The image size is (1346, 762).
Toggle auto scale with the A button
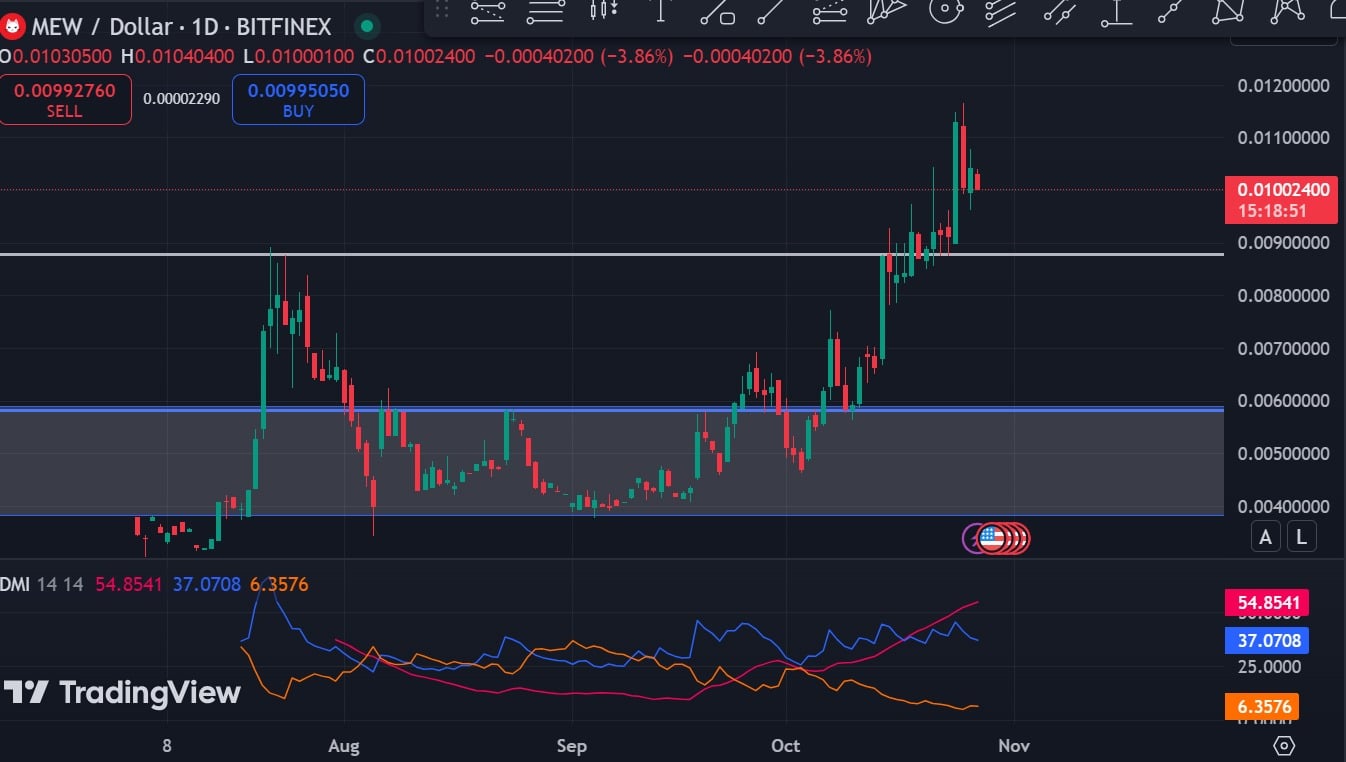(x=1265, y=537)
